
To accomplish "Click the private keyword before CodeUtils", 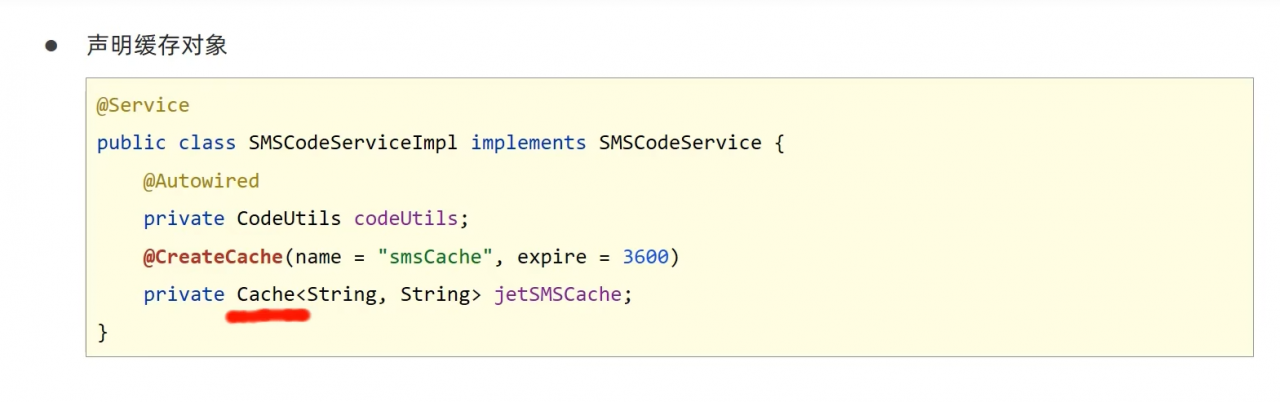I will (x=184, y=219).
